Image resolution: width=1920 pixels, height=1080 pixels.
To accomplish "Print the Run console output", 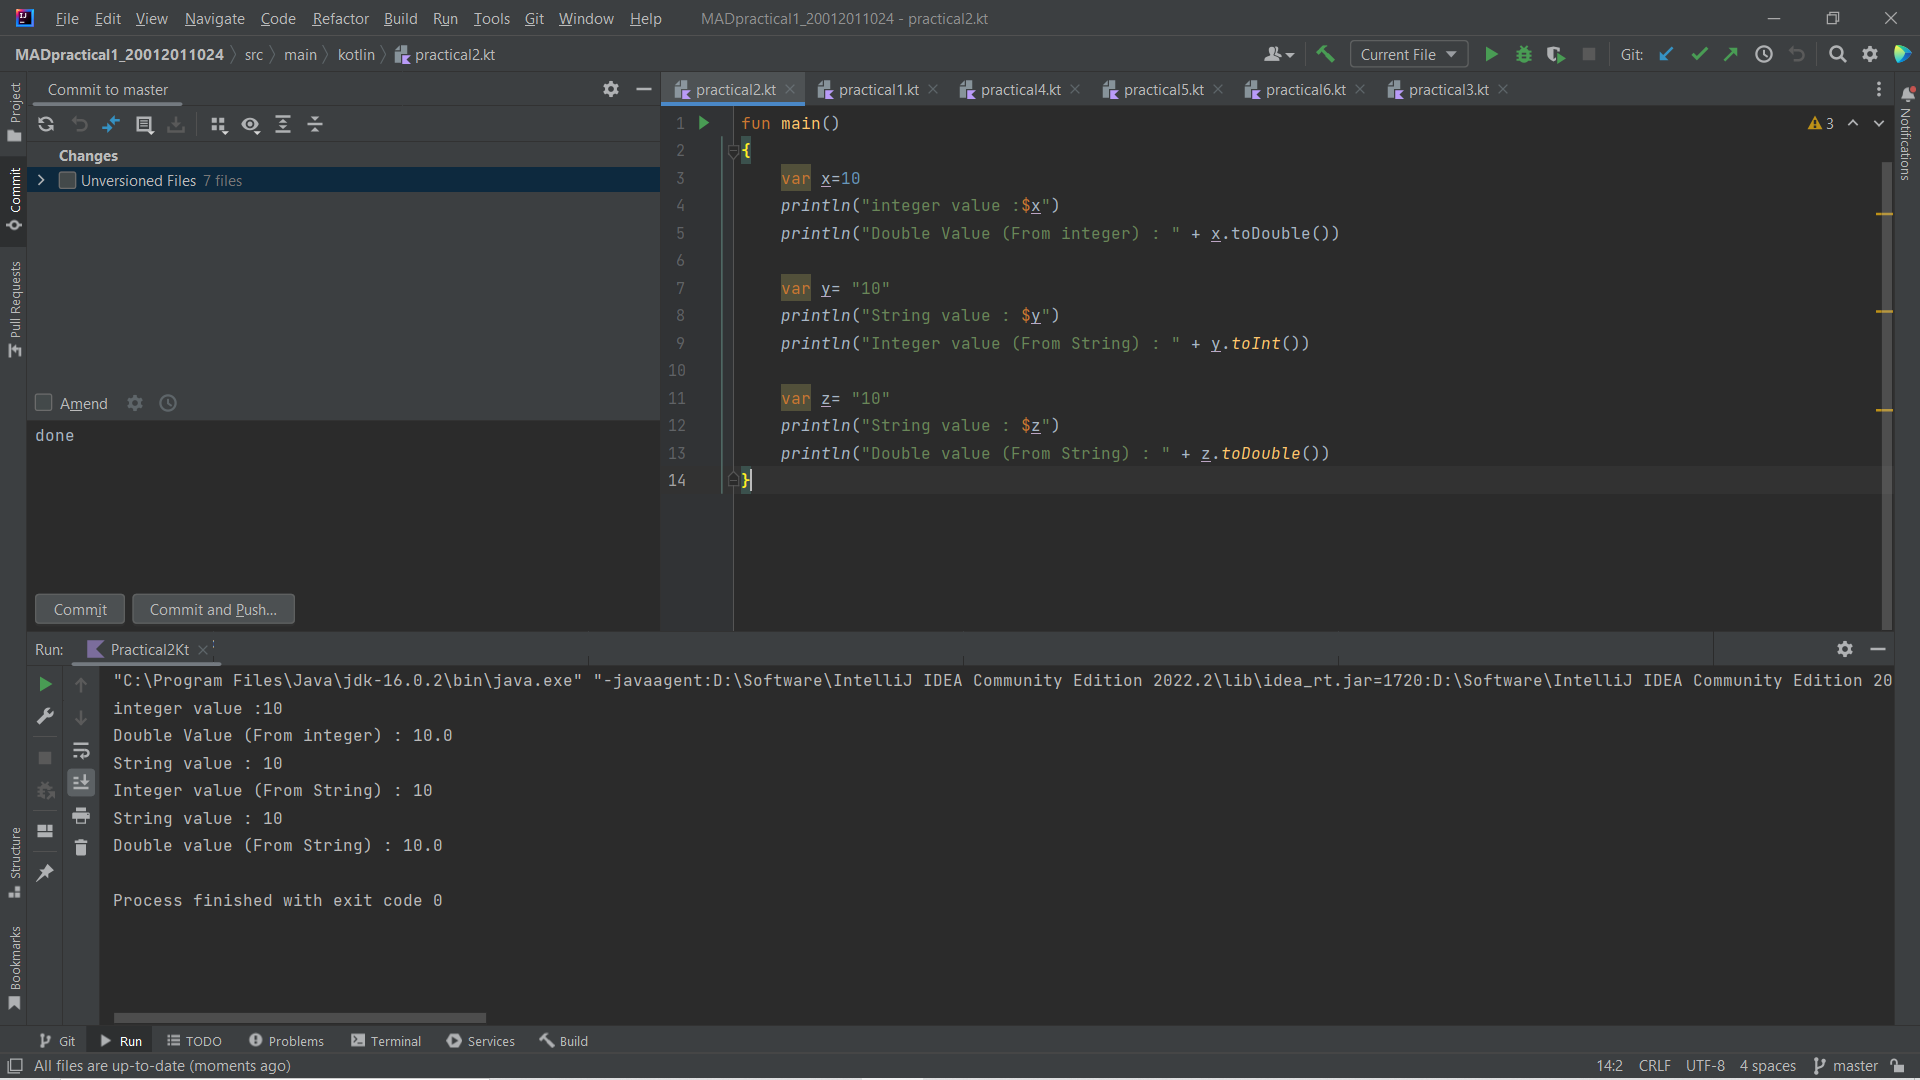I will pyautogui.click(x=81, y=815).
